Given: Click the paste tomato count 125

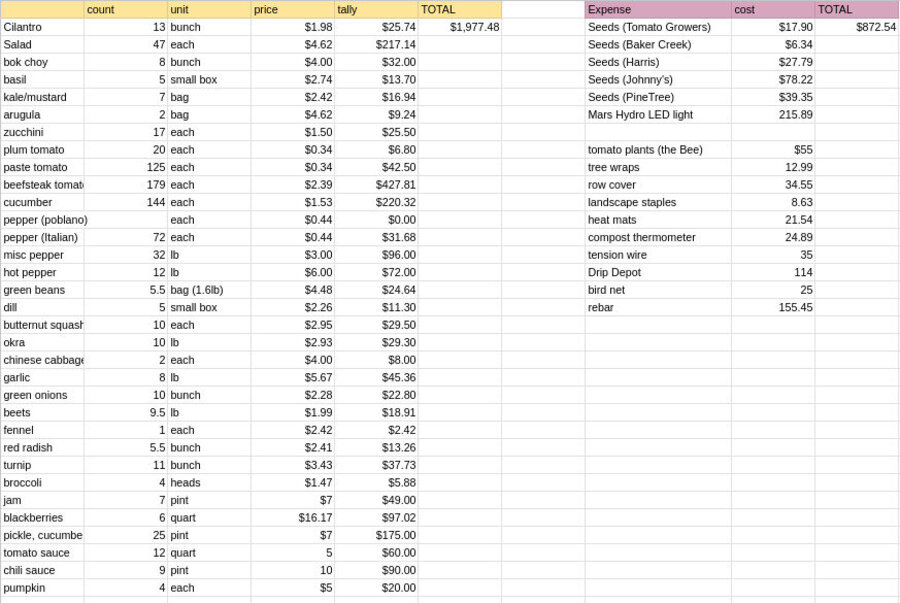Looking at the screenshot, I should [125, 167].
